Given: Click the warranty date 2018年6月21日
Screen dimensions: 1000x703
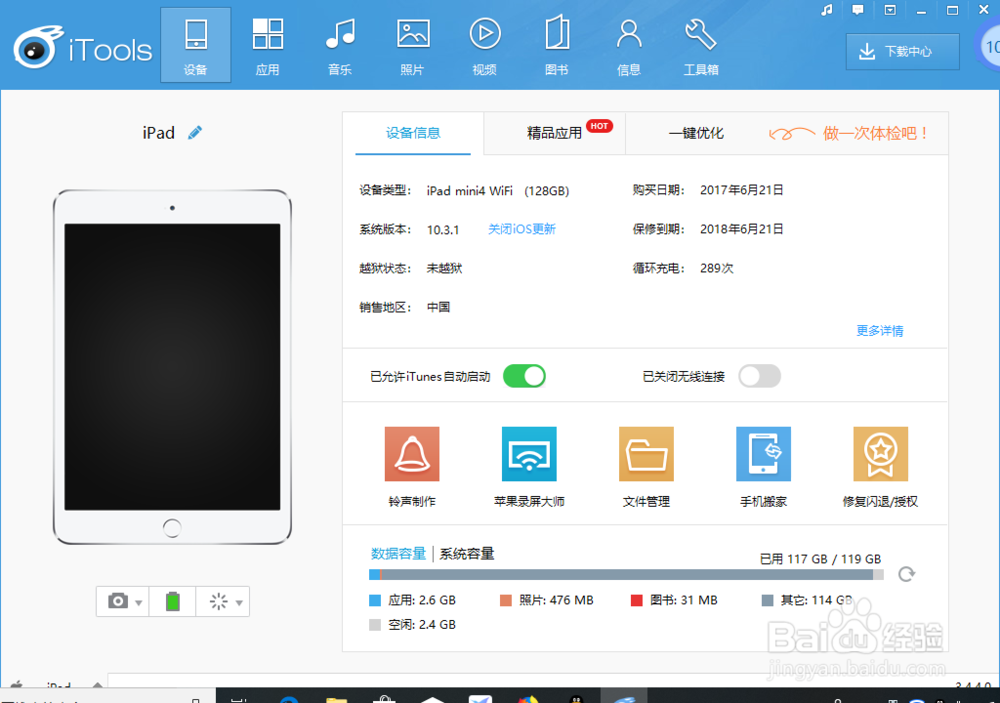Looking at the screenshot, I should [x=742, y=229].
